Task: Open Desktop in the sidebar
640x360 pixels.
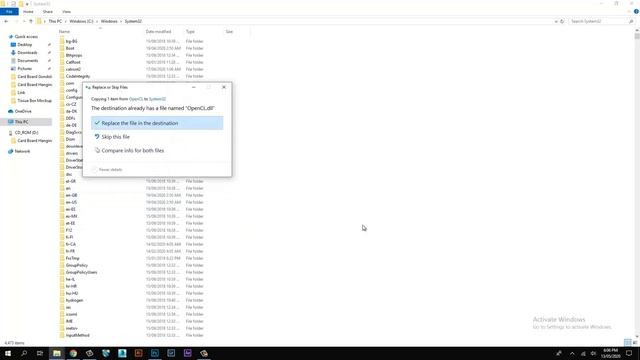Action: point(24,44)
